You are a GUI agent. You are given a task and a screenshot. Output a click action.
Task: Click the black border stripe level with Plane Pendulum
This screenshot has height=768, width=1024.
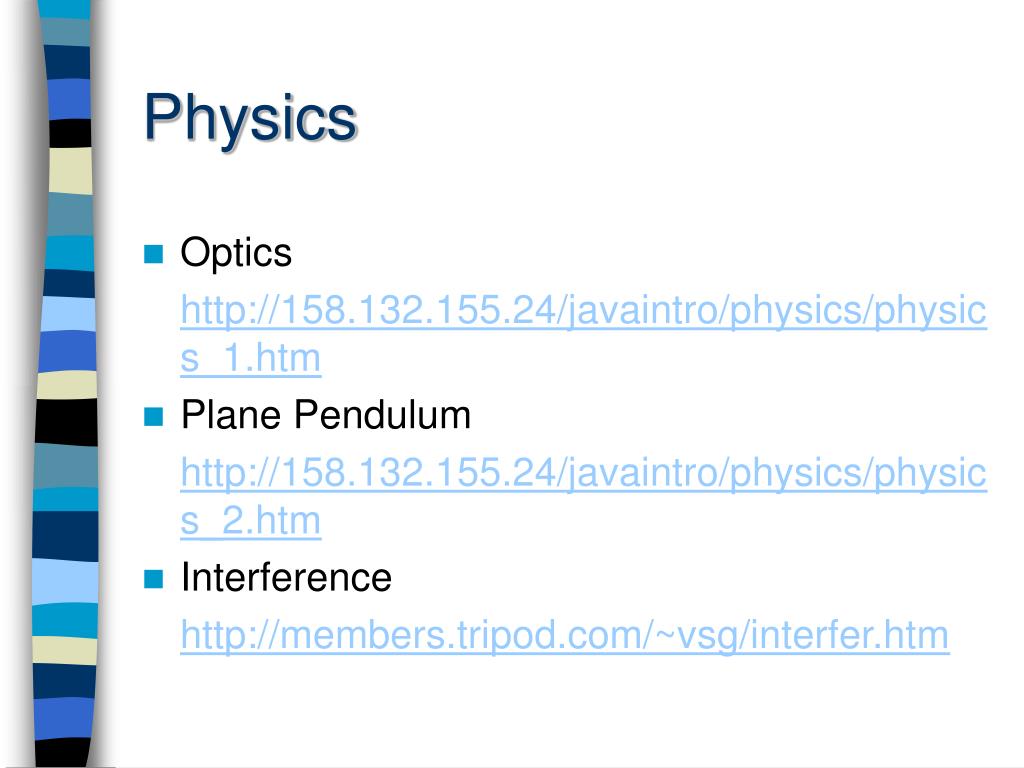click(x=67, y=422)
